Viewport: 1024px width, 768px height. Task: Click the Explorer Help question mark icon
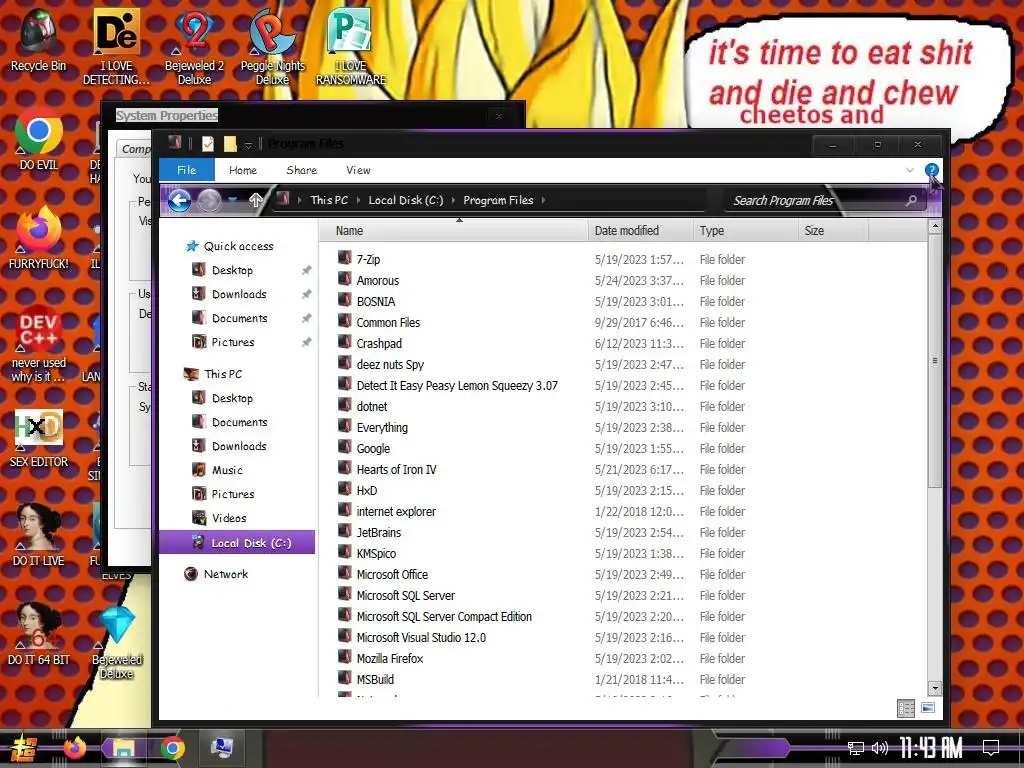pos(931,170)
